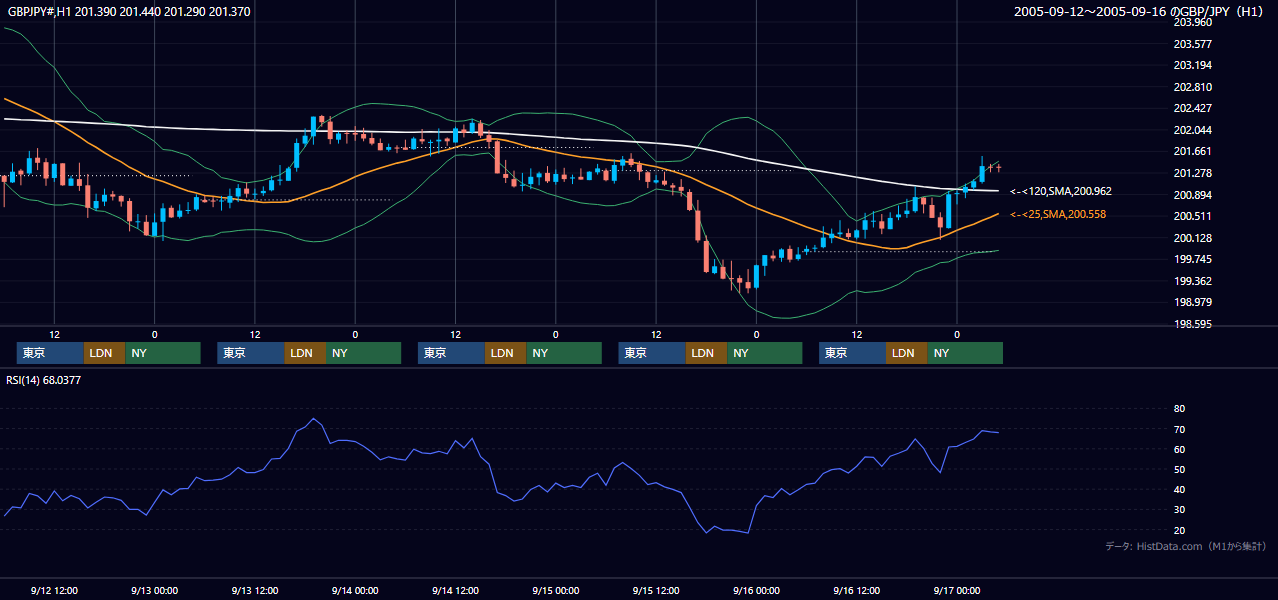Click price axis label 202.427
The width and height of the screenshot is (1278, 600).
coord(1192,108)
